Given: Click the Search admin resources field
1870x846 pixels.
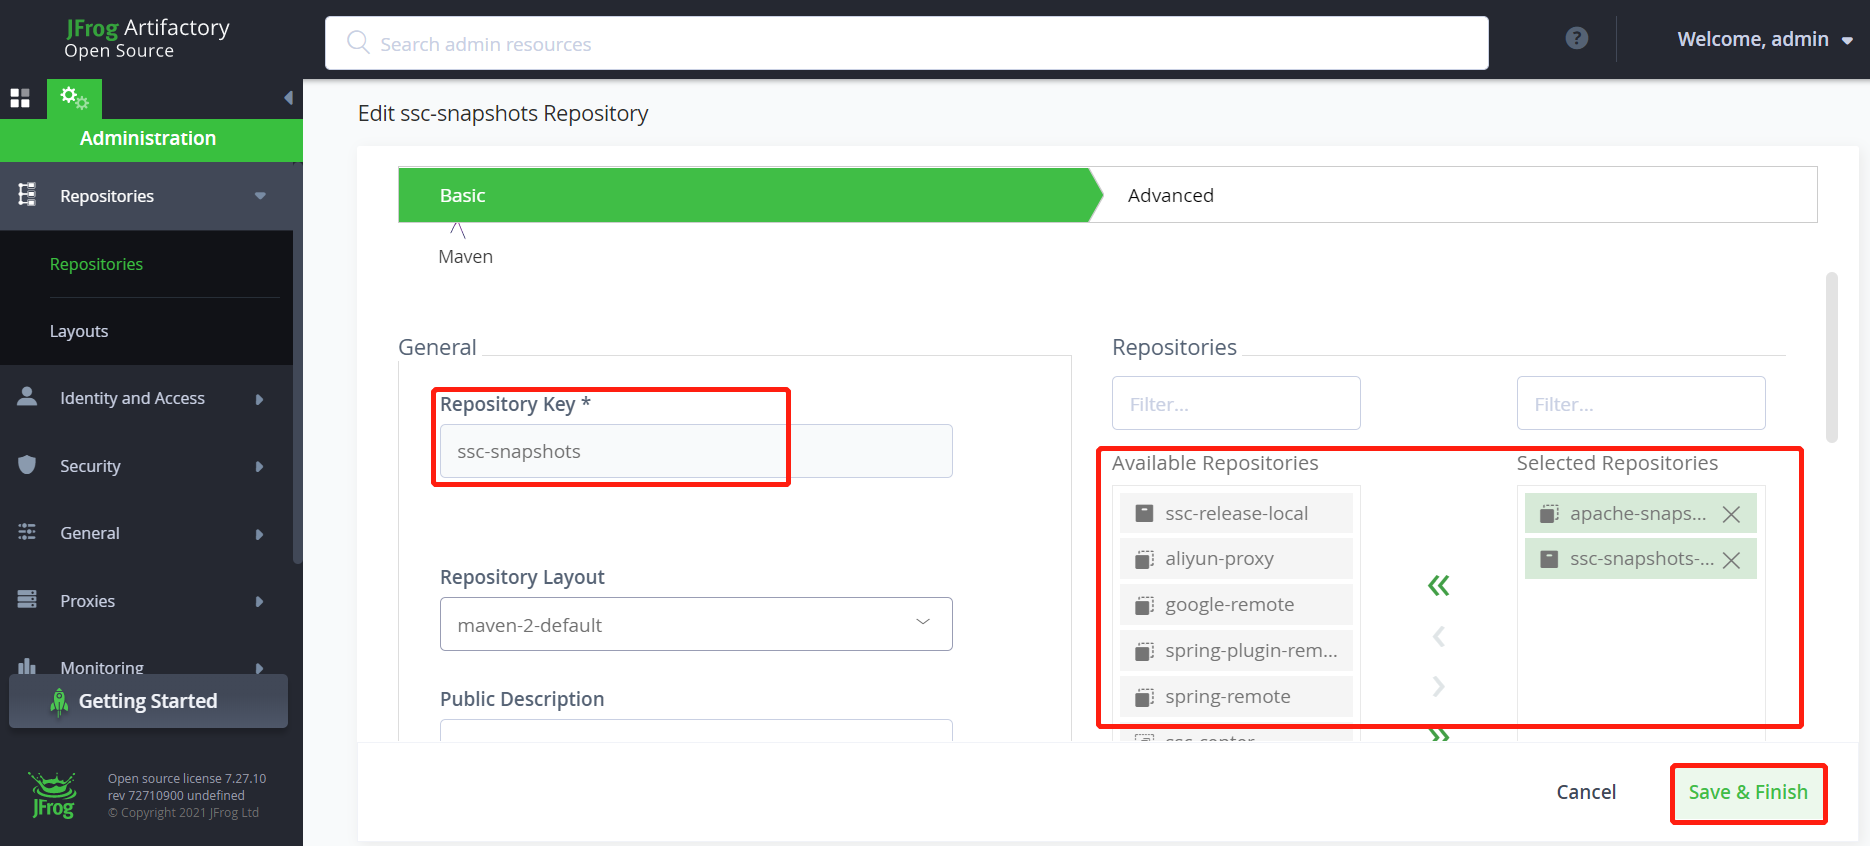Looking at the screenshot, I should [x=907, y=43].
